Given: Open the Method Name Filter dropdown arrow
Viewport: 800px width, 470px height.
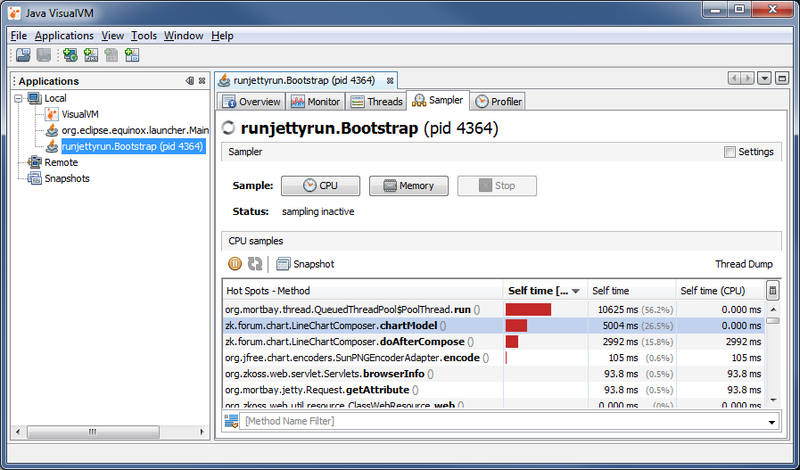Looking at the screenshot, I should click(x=771, y=422).
